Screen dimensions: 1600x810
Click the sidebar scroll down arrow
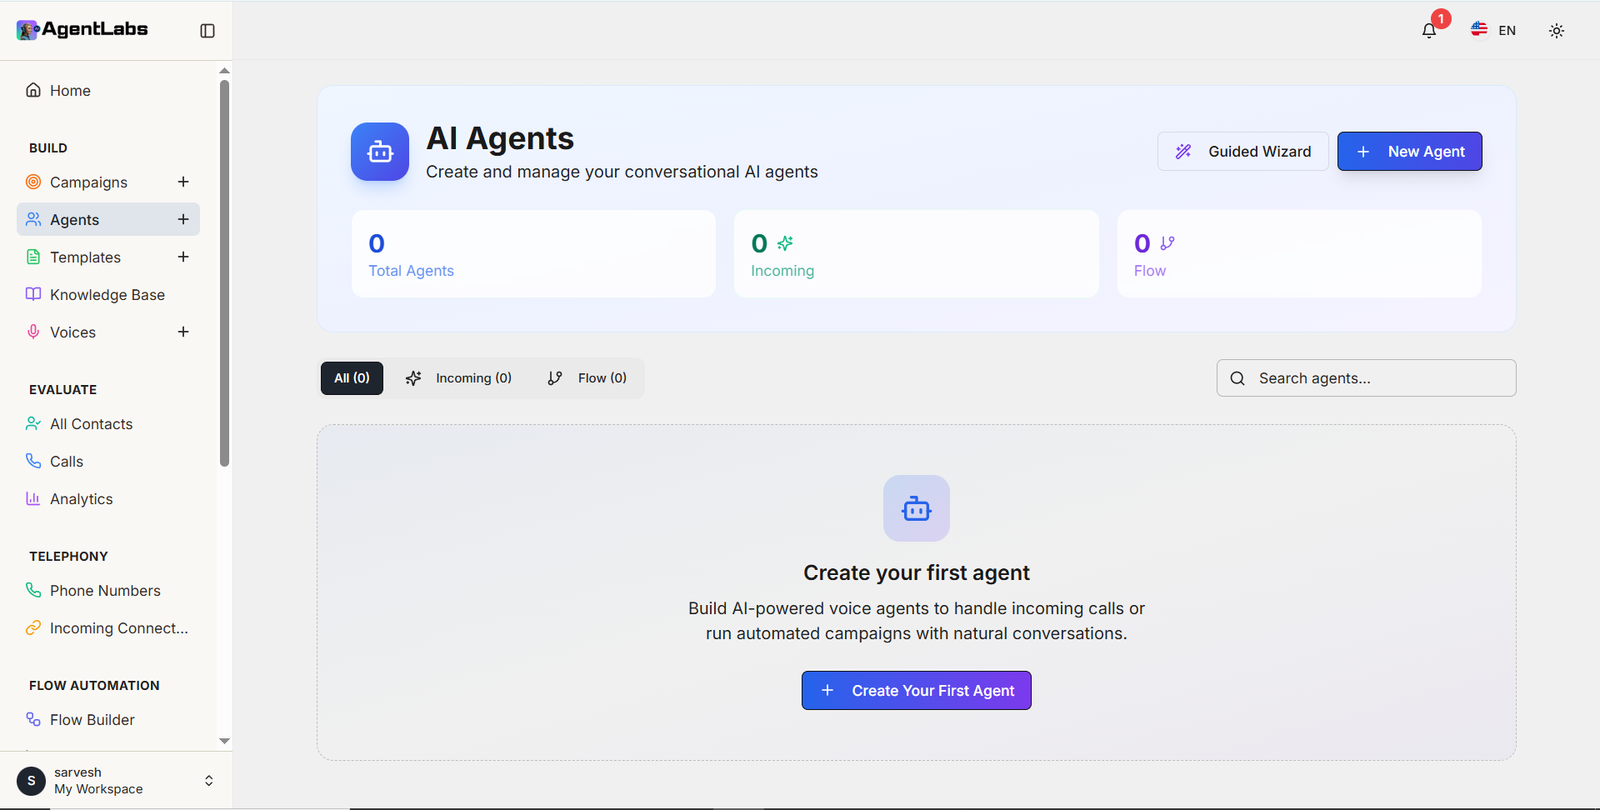point(224,741)
